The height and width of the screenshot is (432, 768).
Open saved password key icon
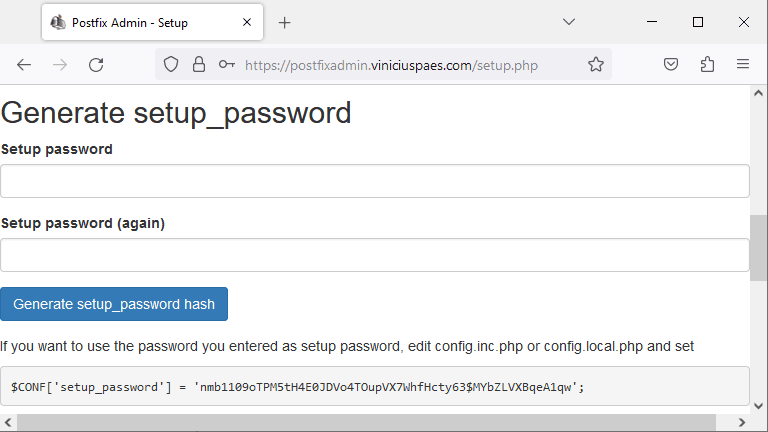click(227, 64)
